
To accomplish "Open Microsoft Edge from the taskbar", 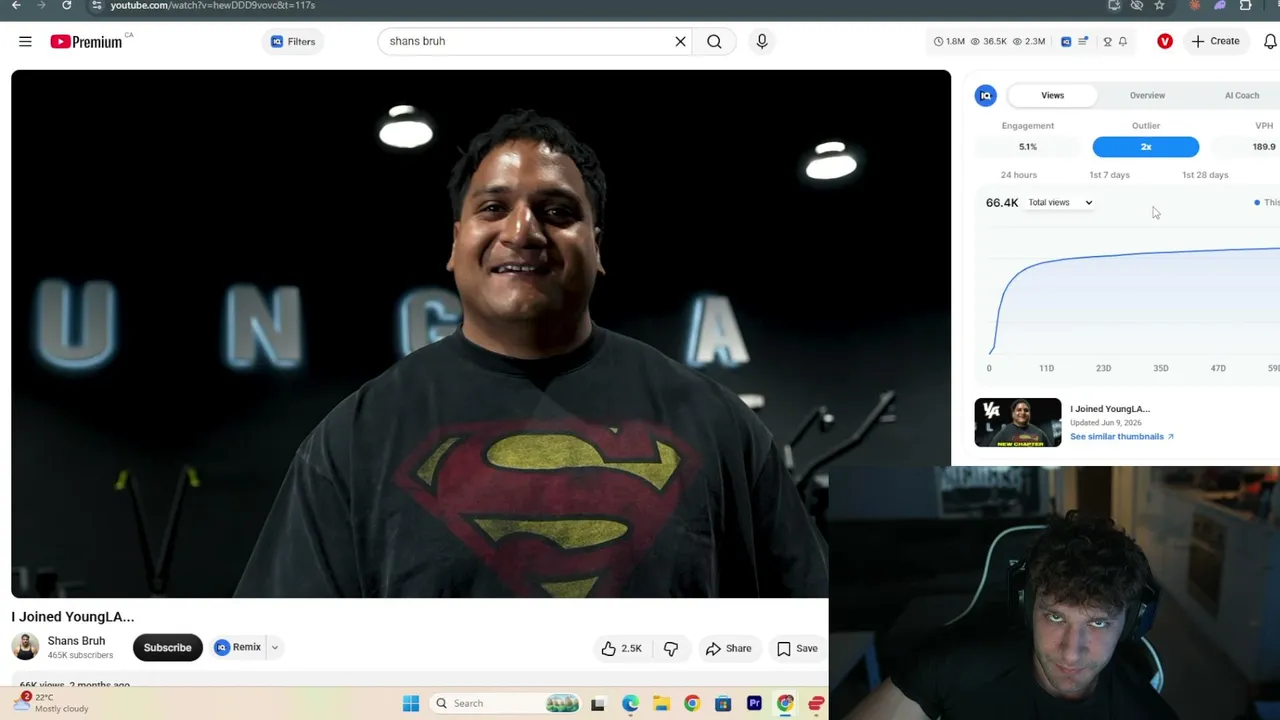I will 630,704.
